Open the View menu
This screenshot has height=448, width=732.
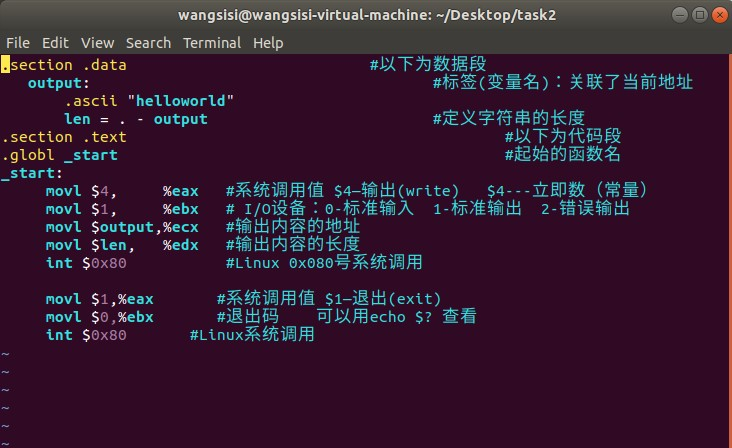97,43
